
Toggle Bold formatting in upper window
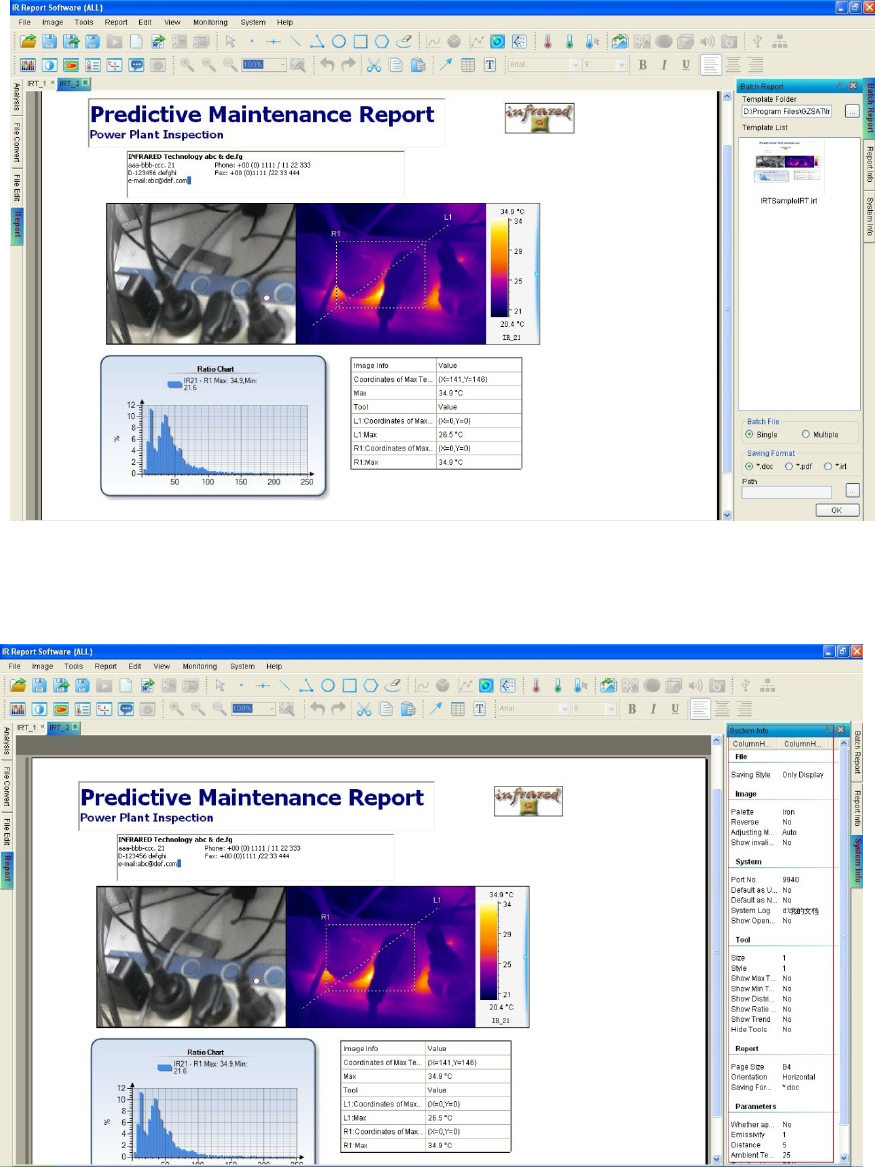(x=643, y=65)
